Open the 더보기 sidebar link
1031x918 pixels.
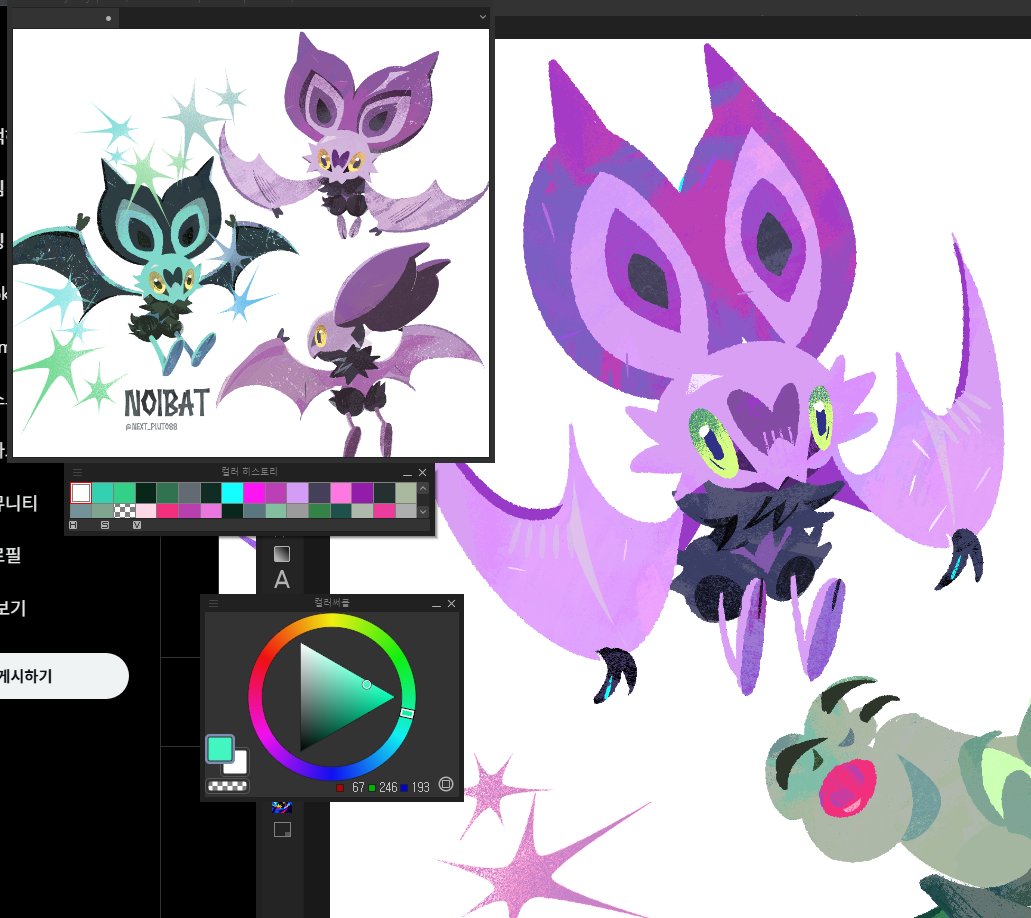(13, 608)
